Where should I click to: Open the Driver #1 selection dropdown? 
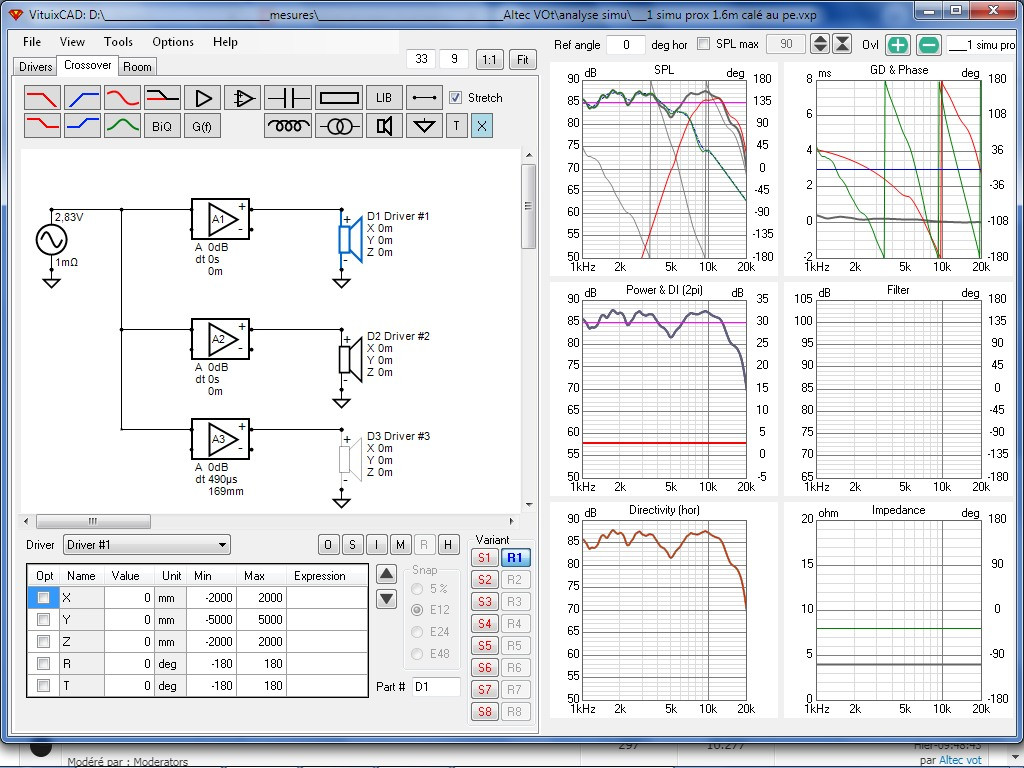tap(147, 545)
